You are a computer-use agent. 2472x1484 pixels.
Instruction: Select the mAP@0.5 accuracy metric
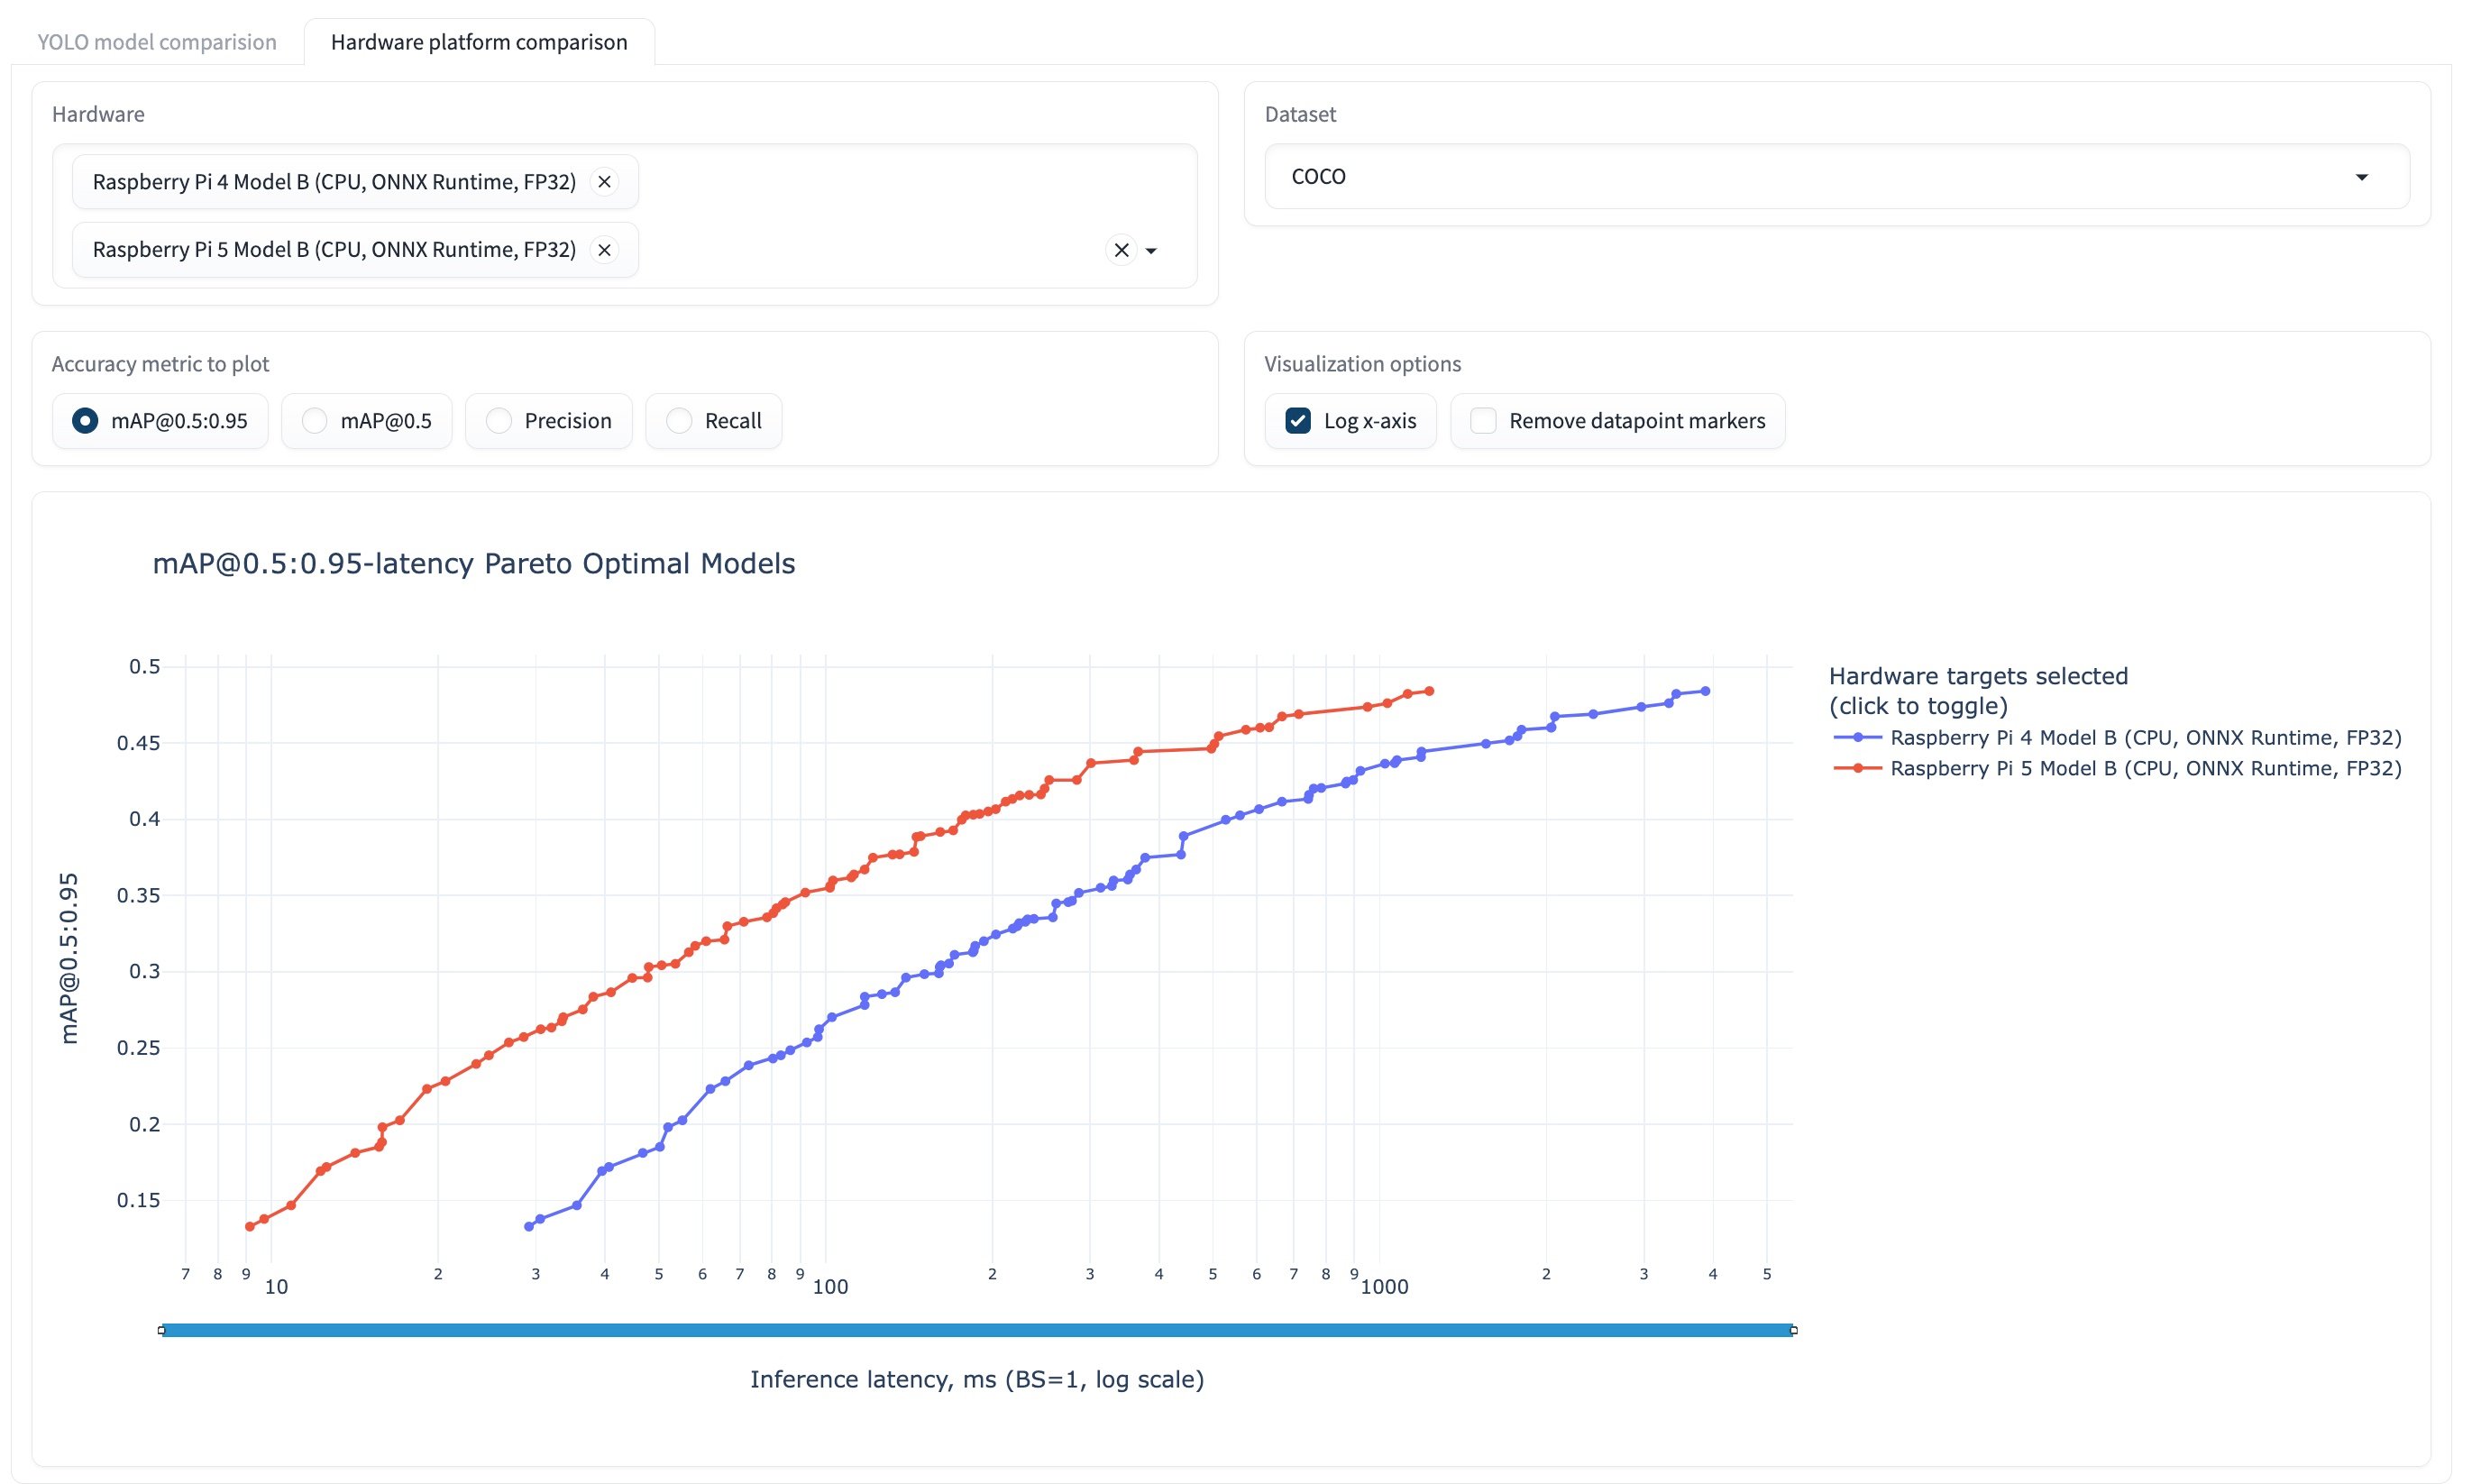pos(367,421)
